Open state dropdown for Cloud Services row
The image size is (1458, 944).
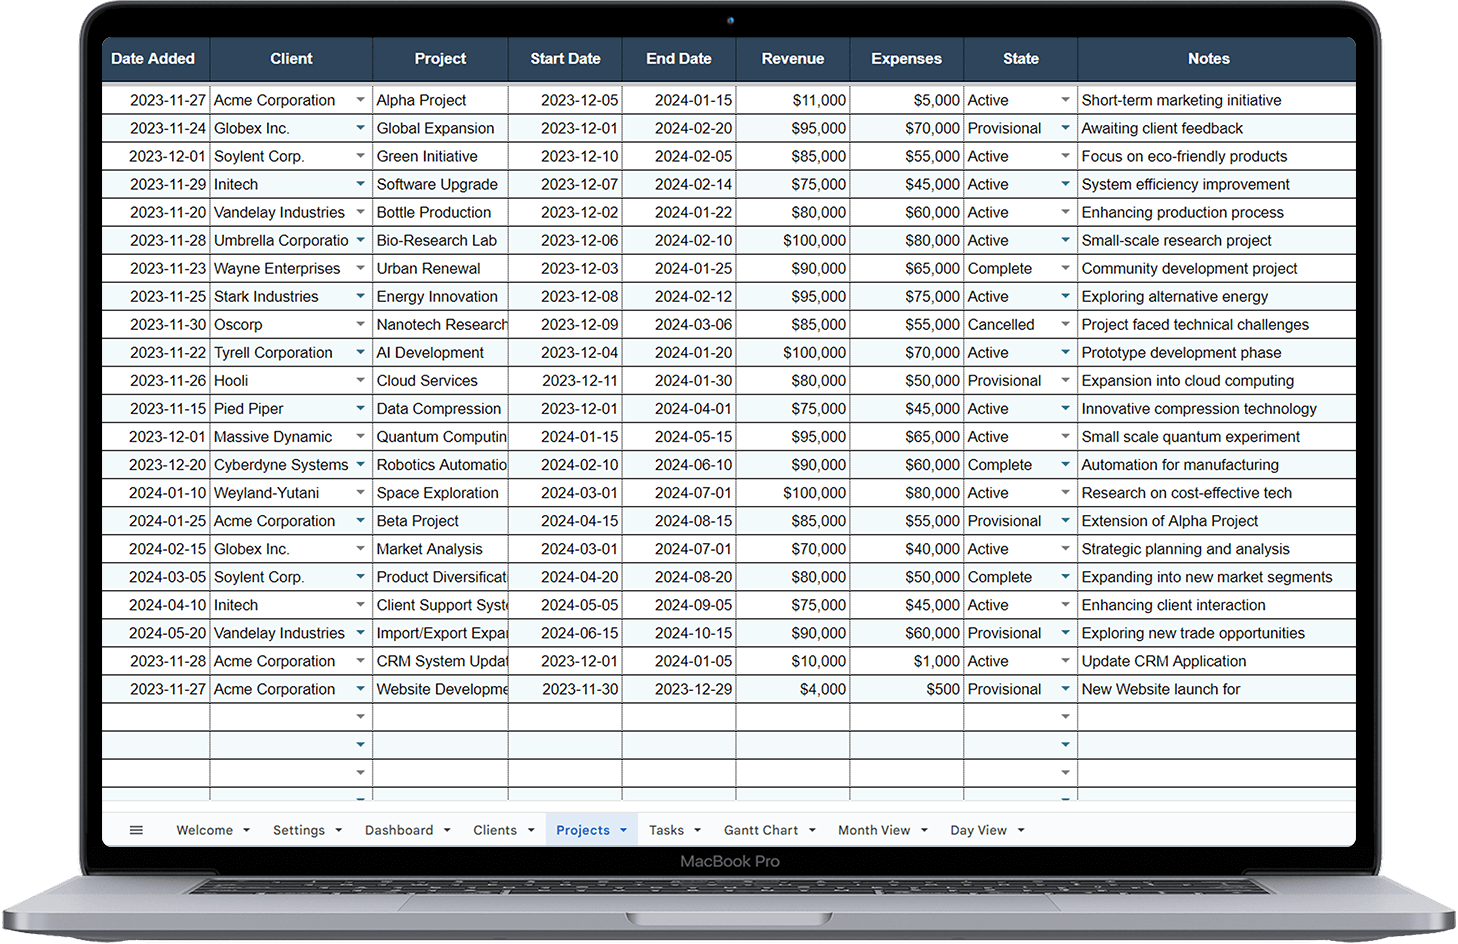coord(1065,380)
